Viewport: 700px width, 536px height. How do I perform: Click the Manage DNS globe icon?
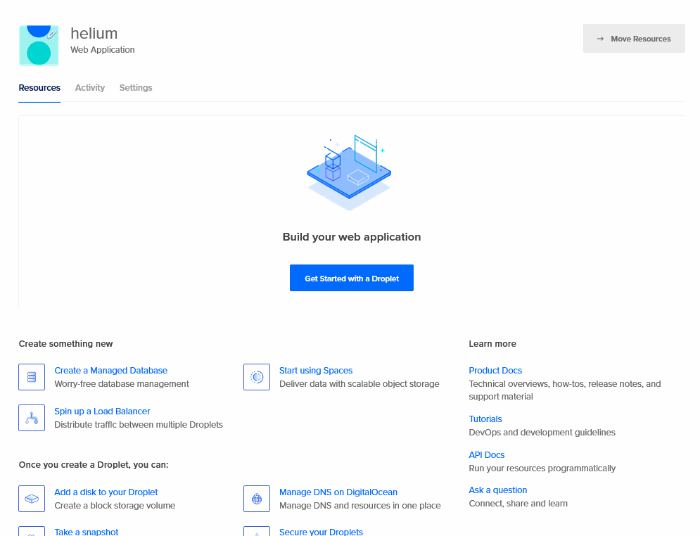257,498
